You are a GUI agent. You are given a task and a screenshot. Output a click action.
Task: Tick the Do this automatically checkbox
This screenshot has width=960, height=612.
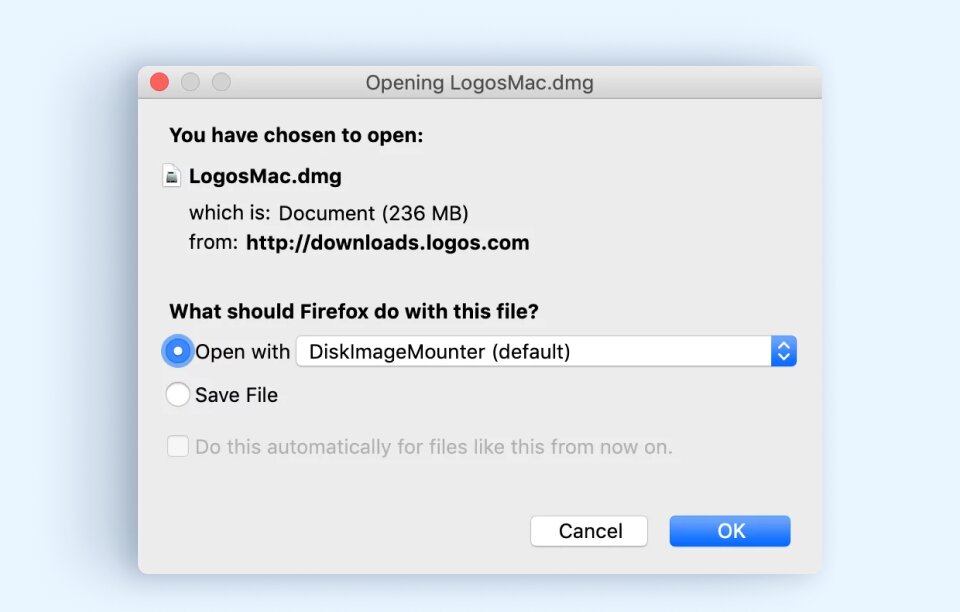coord(178,446)
